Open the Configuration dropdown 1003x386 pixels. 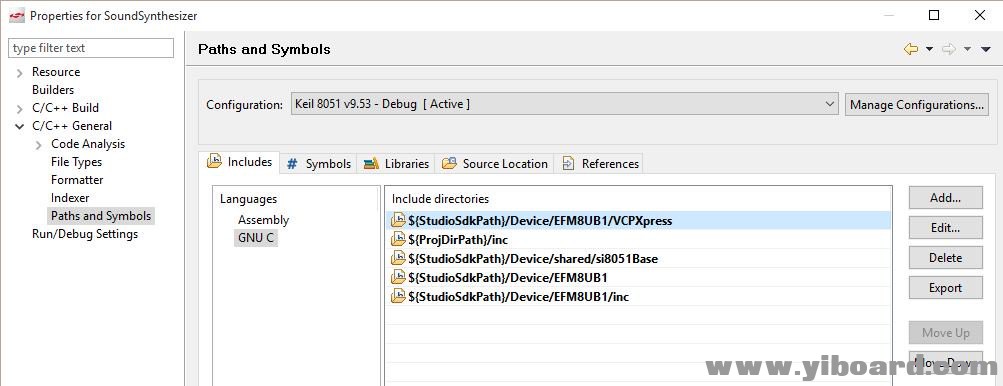coord(565,104)
